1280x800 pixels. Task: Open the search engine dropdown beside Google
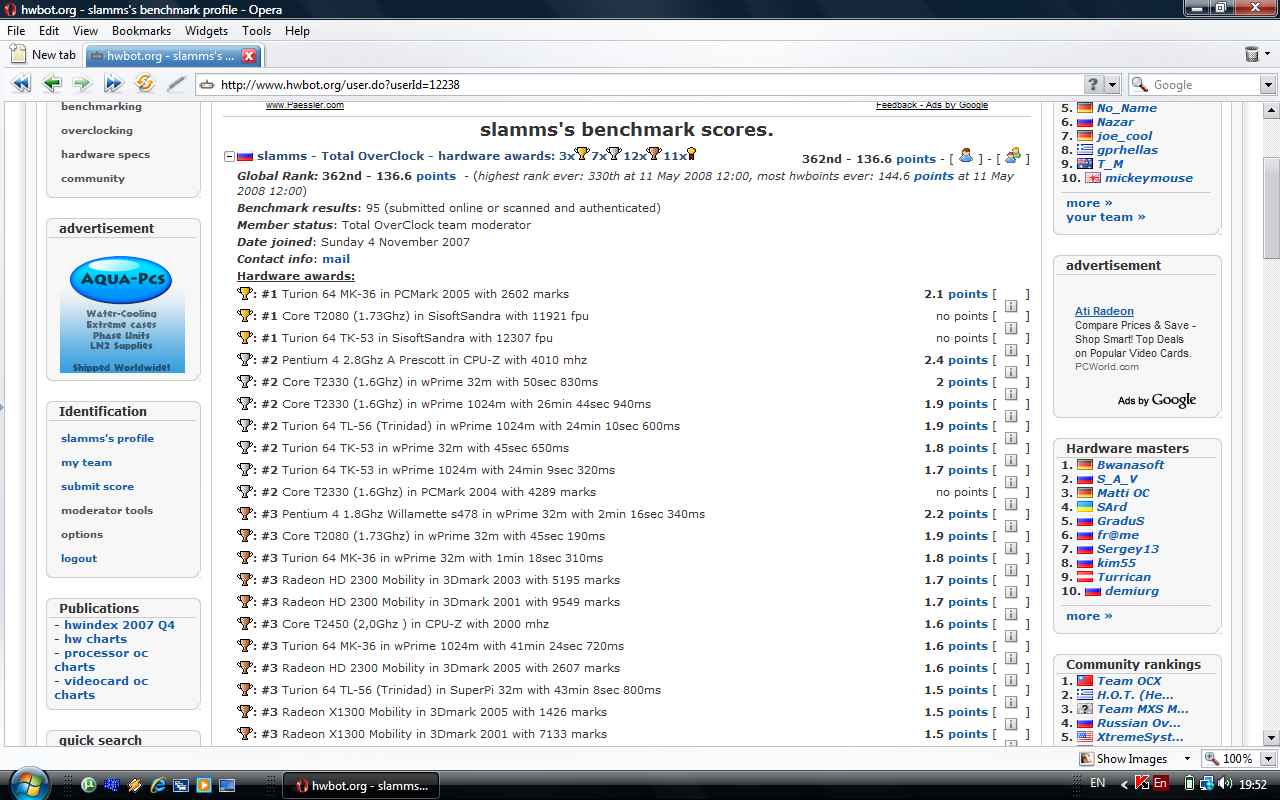[x=1268, y=85]
